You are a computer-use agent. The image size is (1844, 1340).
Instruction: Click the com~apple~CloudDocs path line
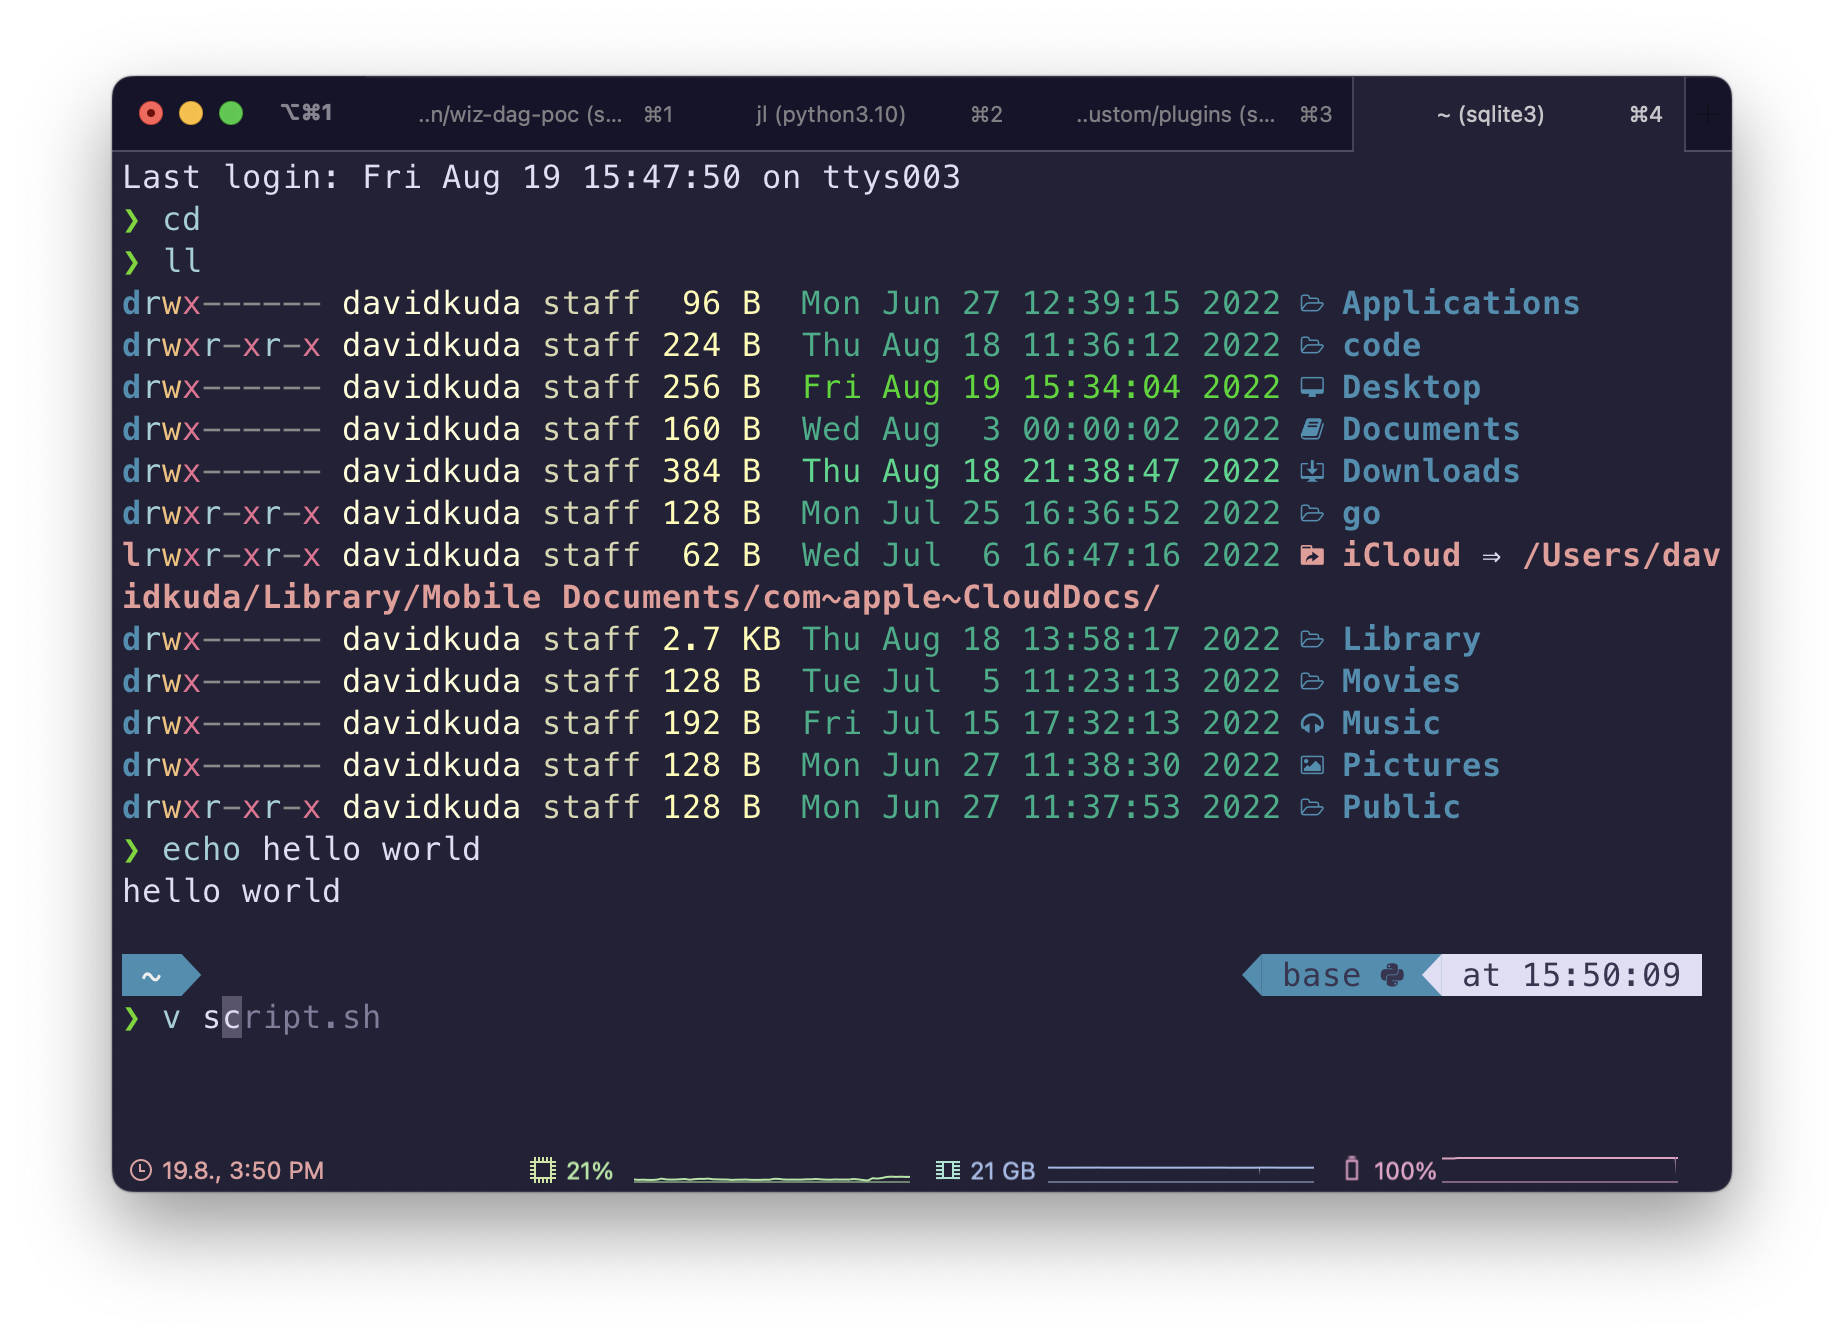[641, 597]
